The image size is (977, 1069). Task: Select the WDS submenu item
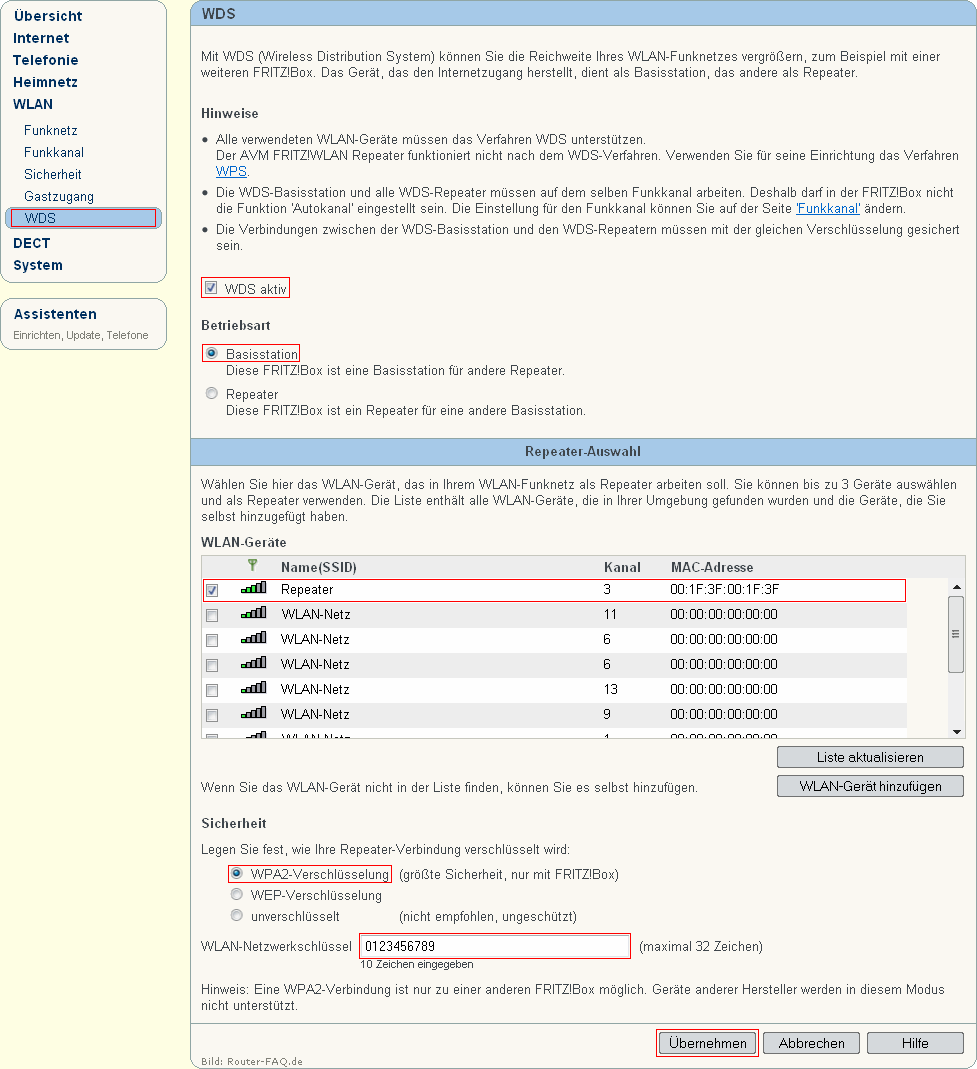(x=83, y=218)
